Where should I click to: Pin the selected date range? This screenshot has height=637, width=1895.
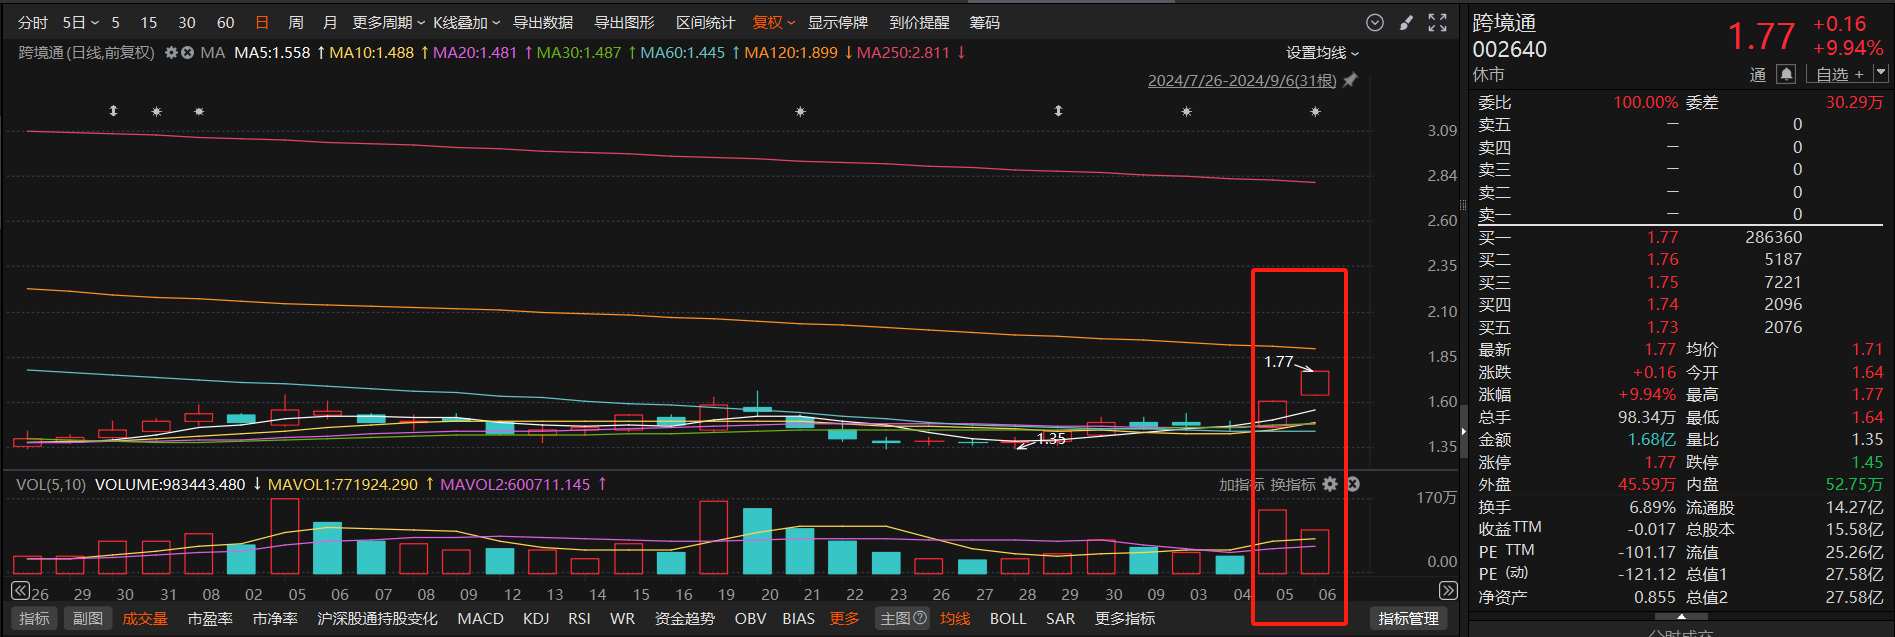coord(1350,80)
